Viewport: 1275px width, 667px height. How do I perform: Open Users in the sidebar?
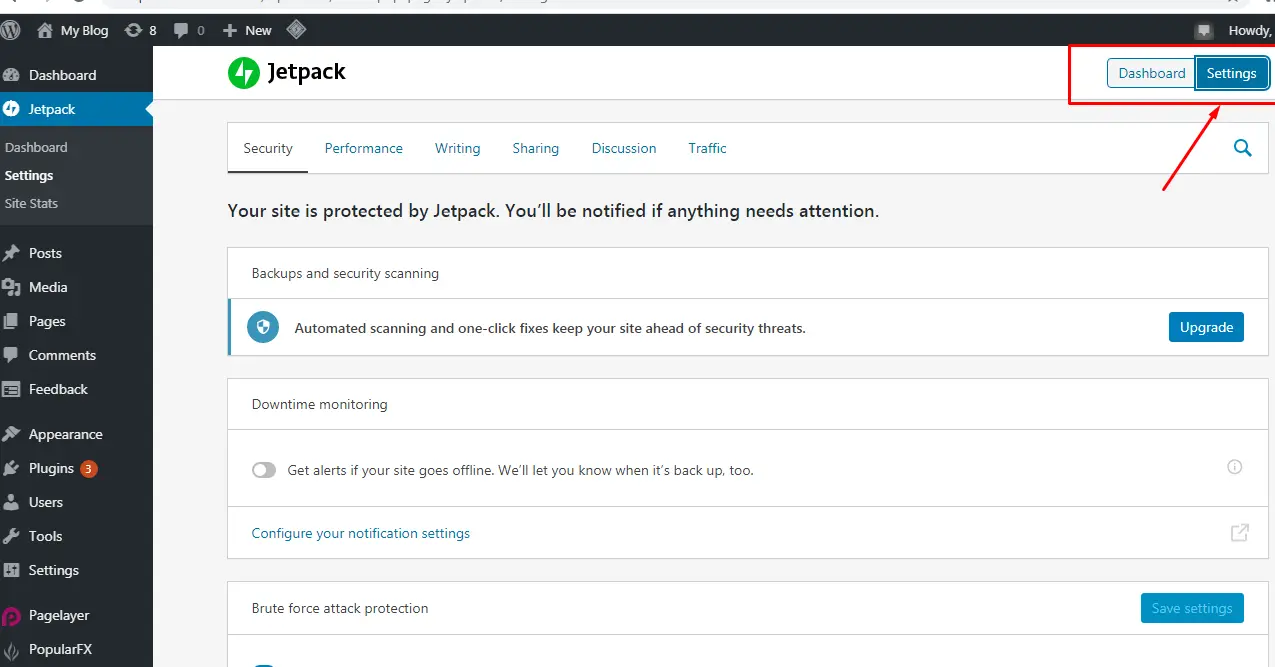[x=76, y=502]
